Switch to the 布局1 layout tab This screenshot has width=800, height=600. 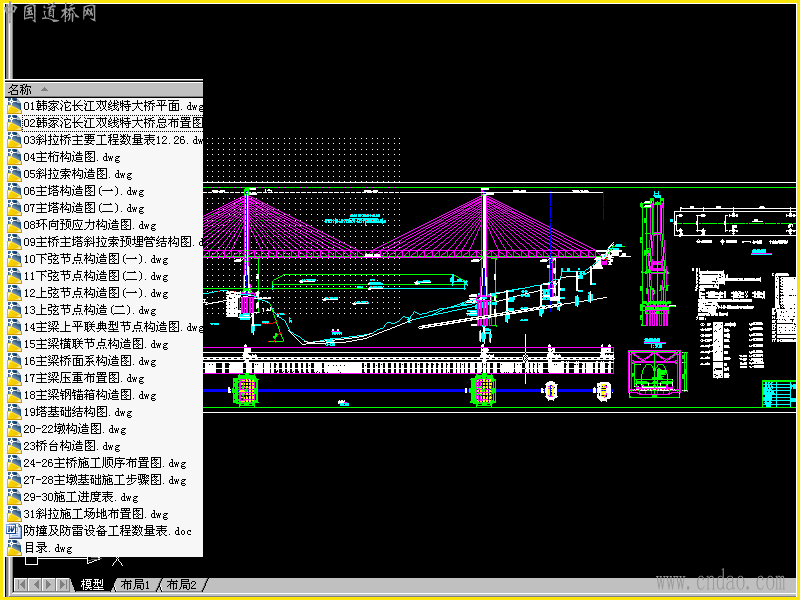click(x=136, y=584)
